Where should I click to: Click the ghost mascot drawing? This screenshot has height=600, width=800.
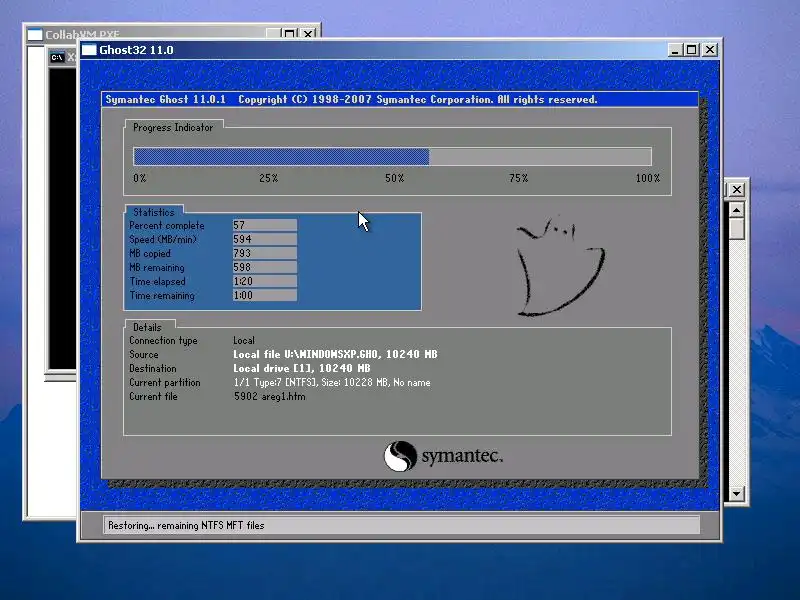[x=560, y=266]
